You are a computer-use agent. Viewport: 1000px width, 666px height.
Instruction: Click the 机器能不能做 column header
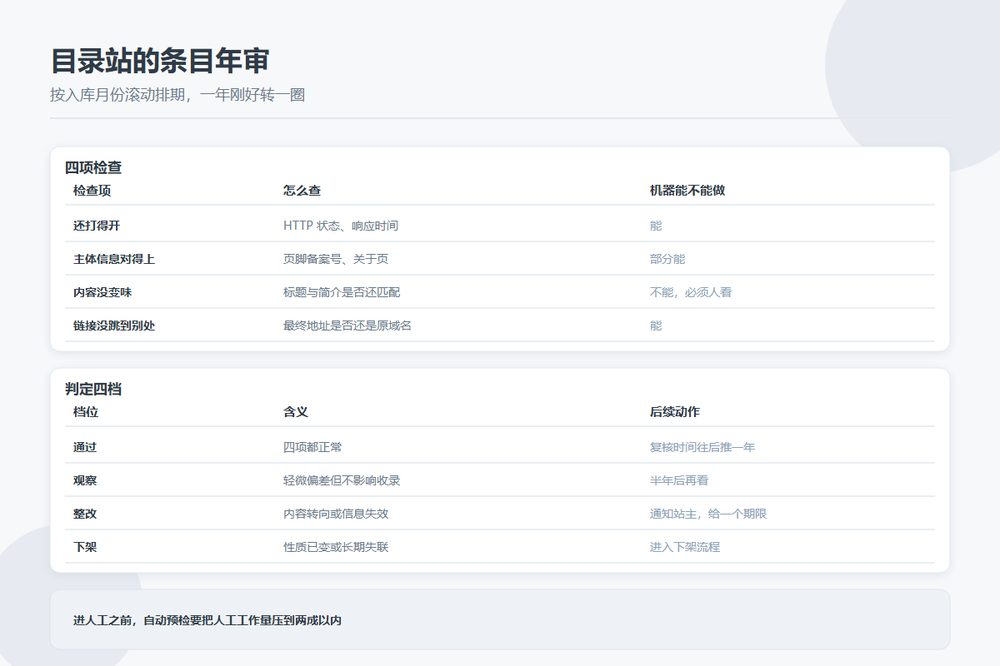pyautogui.click(x=687, y=190)
